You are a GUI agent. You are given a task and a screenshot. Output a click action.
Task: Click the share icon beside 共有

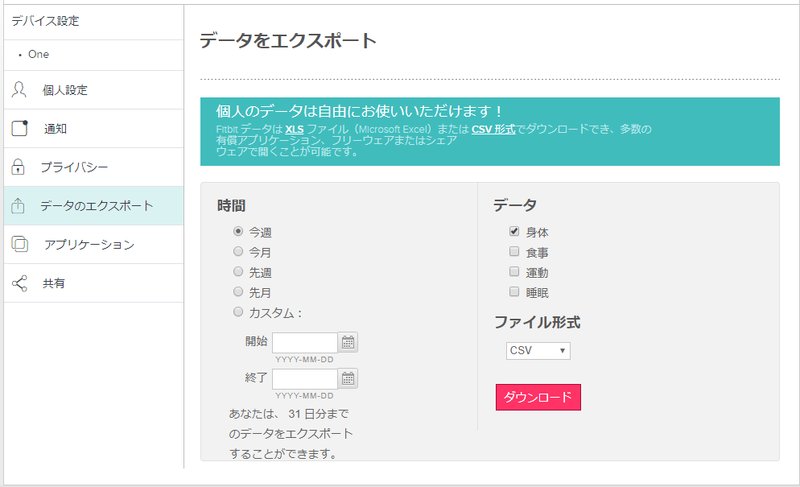pos(19,283)
